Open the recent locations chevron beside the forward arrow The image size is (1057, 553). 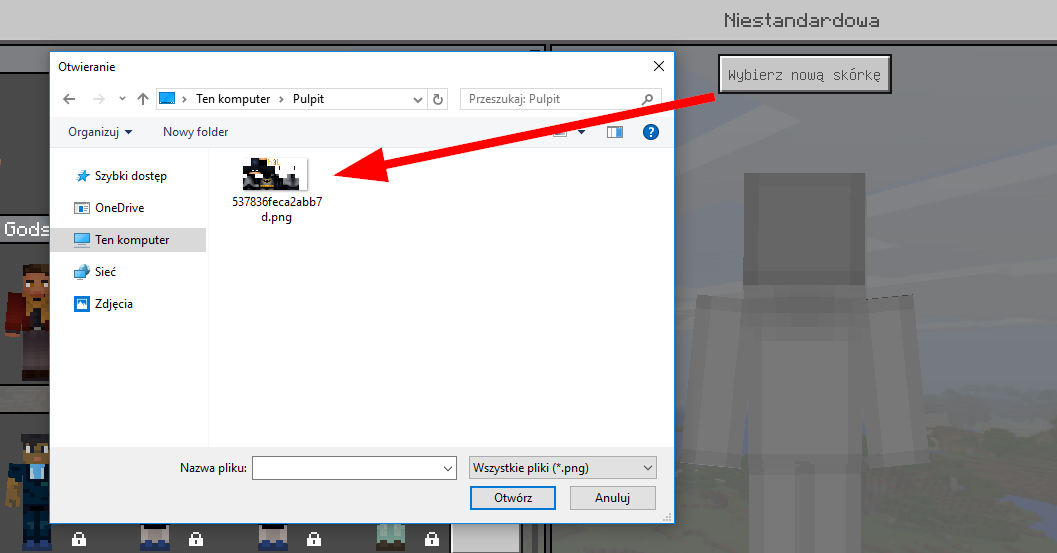point(122,99)
